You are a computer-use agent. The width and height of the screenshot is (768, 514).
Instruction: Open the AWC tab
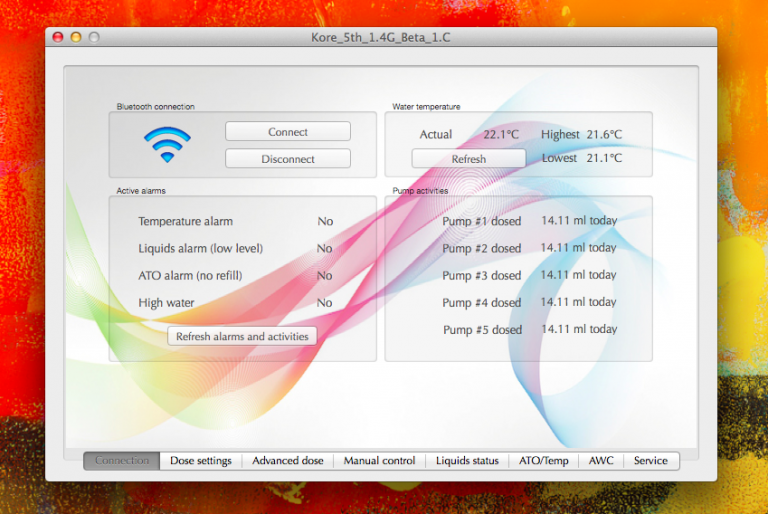coord(601,461)
